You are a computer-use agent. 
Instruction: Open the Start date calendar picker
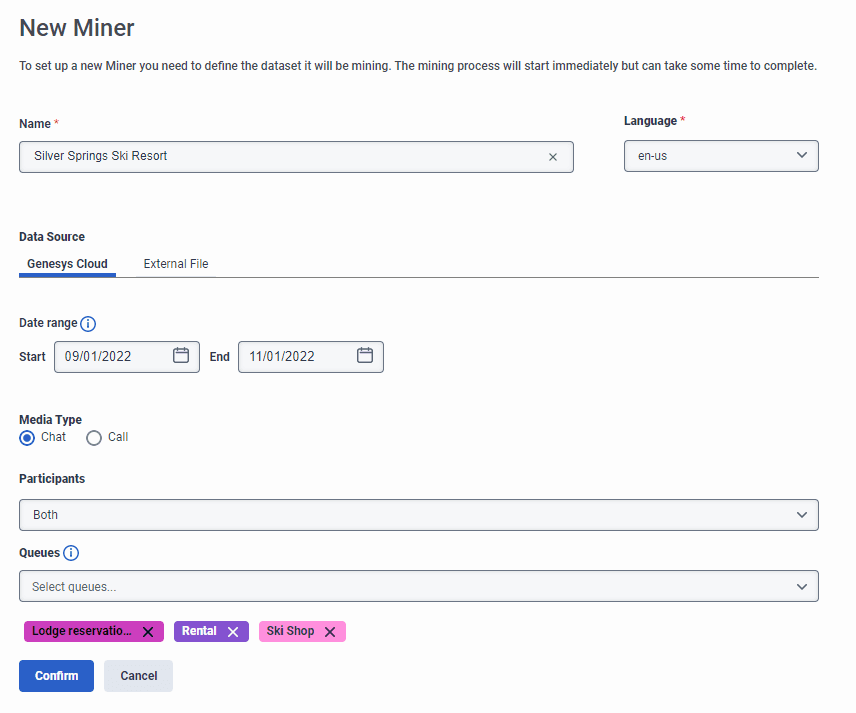[x=181, y=356]
